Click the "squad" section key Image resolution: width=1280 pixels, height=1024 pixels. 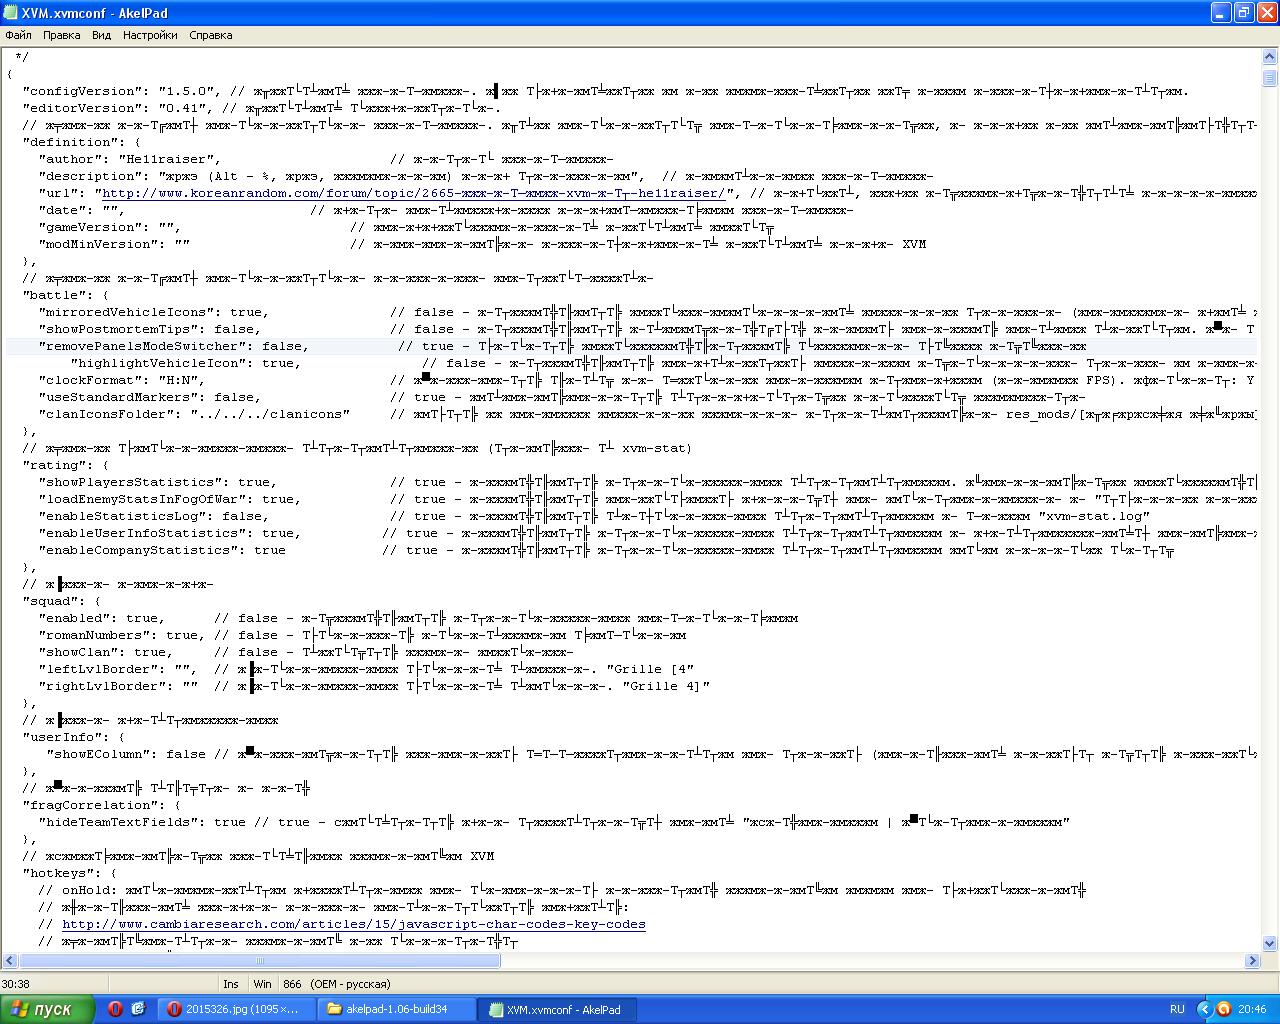(x=50, y=601)
